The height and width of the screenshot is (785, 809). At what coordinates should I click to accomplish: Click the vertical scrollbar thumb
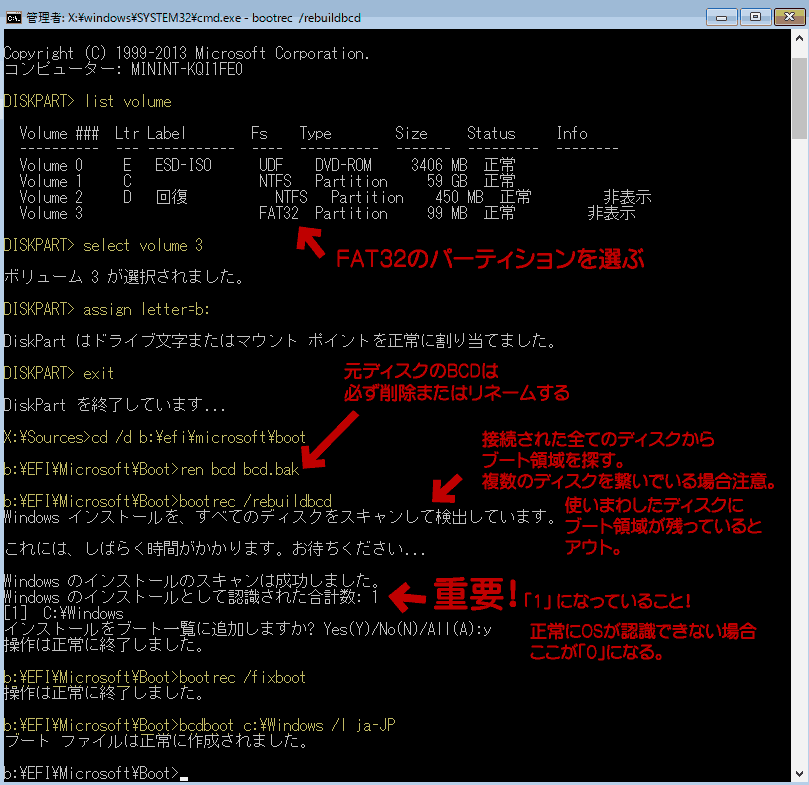coord(799,98)
